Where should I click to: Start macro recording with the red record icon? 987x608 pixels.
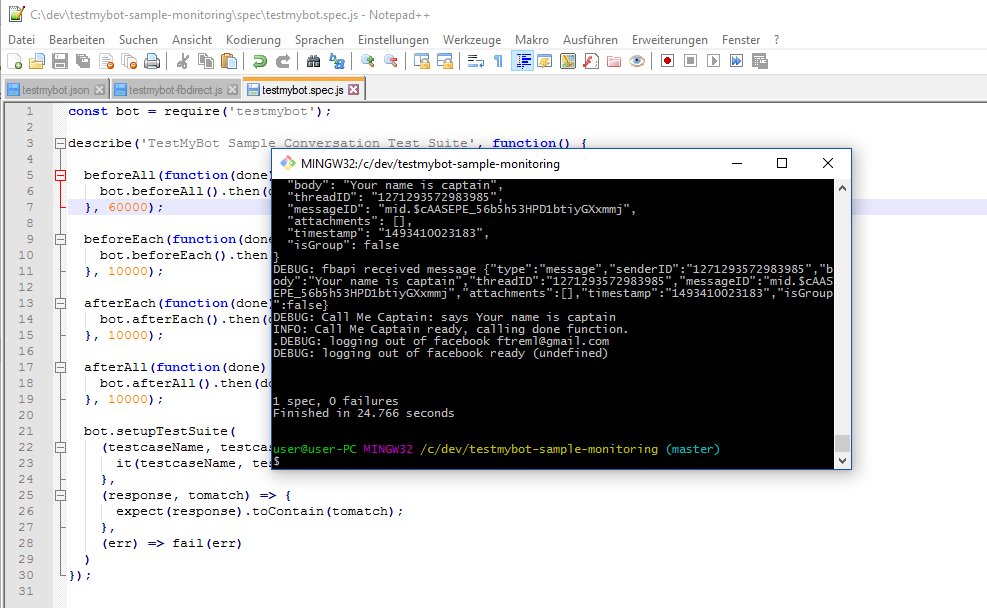pyautogui.click(x=667, y=60)
